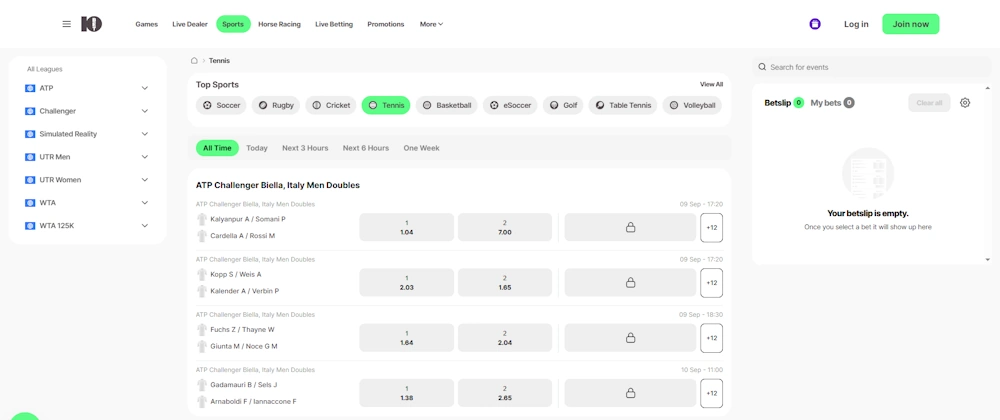Click the WTA league flag icon
Image resolution: width=1000 pixels, height=420 pixels.
pos(30,203)
